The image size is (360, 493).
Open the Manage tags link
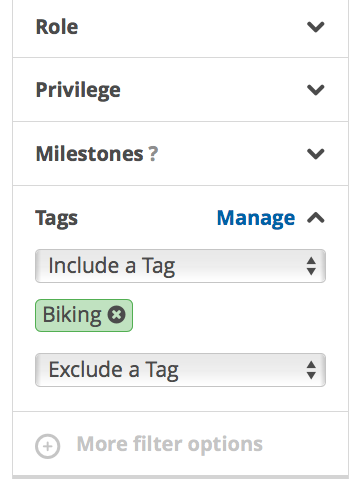pos(256,218)
